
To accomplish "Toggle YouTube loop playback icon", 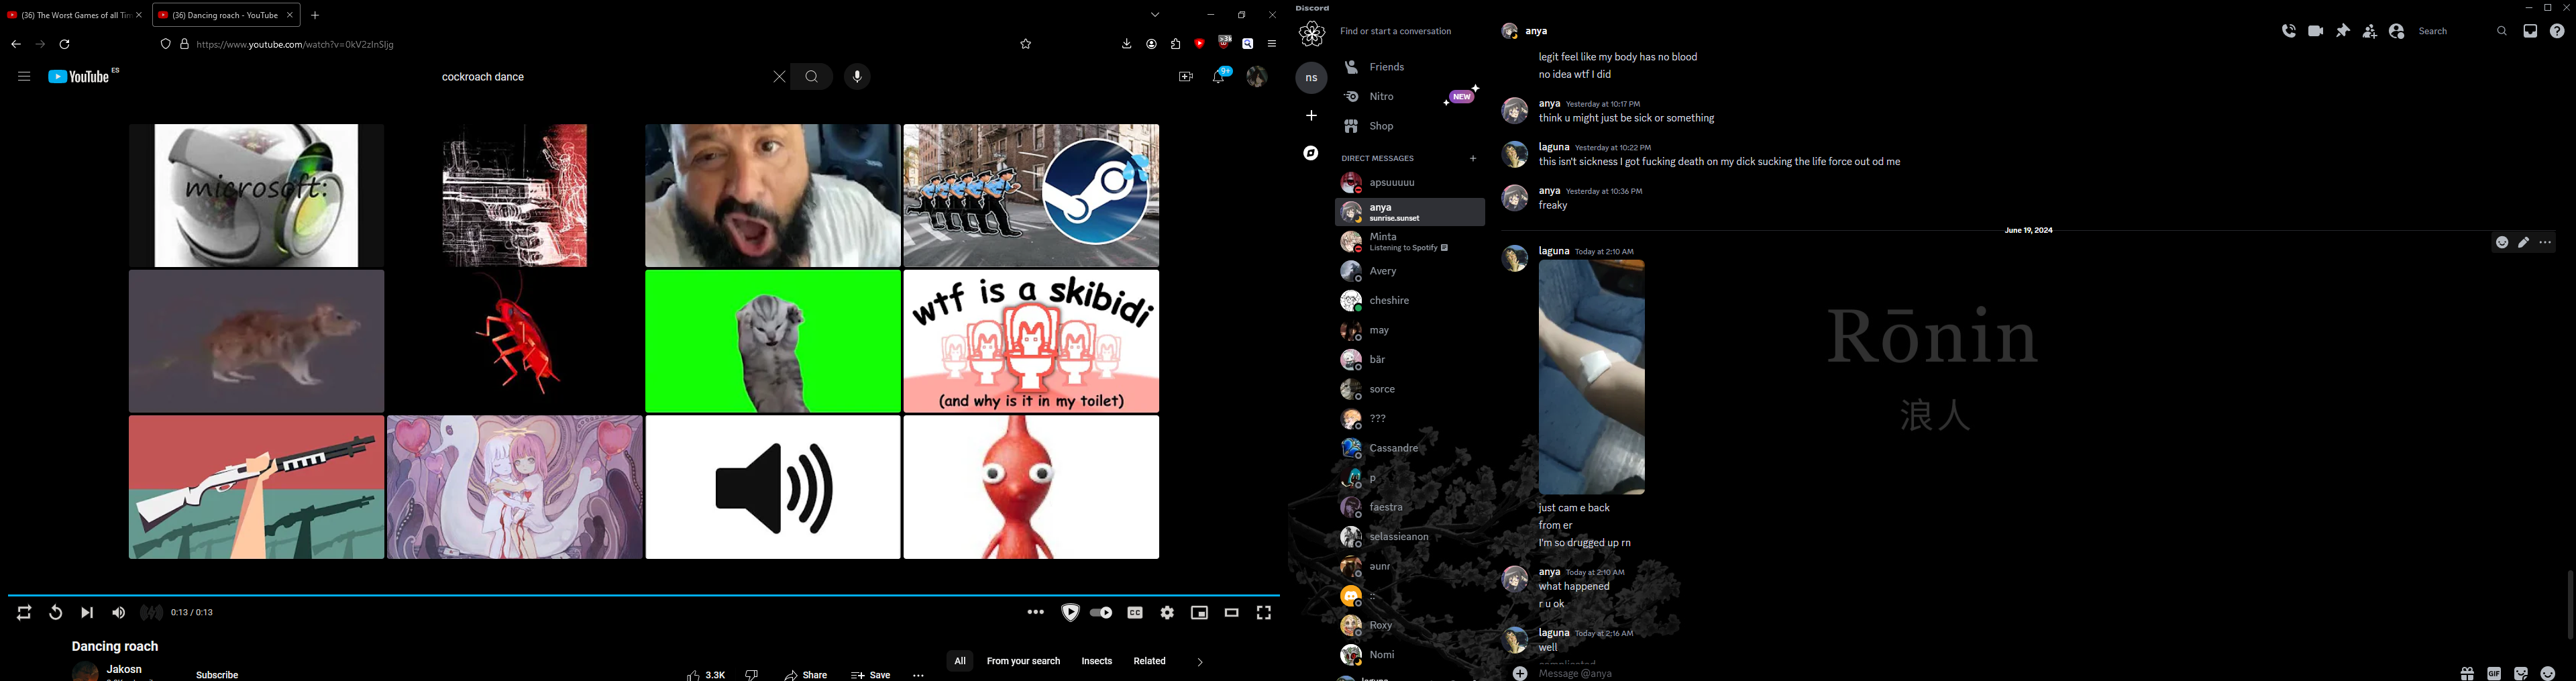I will pos(24,613).
